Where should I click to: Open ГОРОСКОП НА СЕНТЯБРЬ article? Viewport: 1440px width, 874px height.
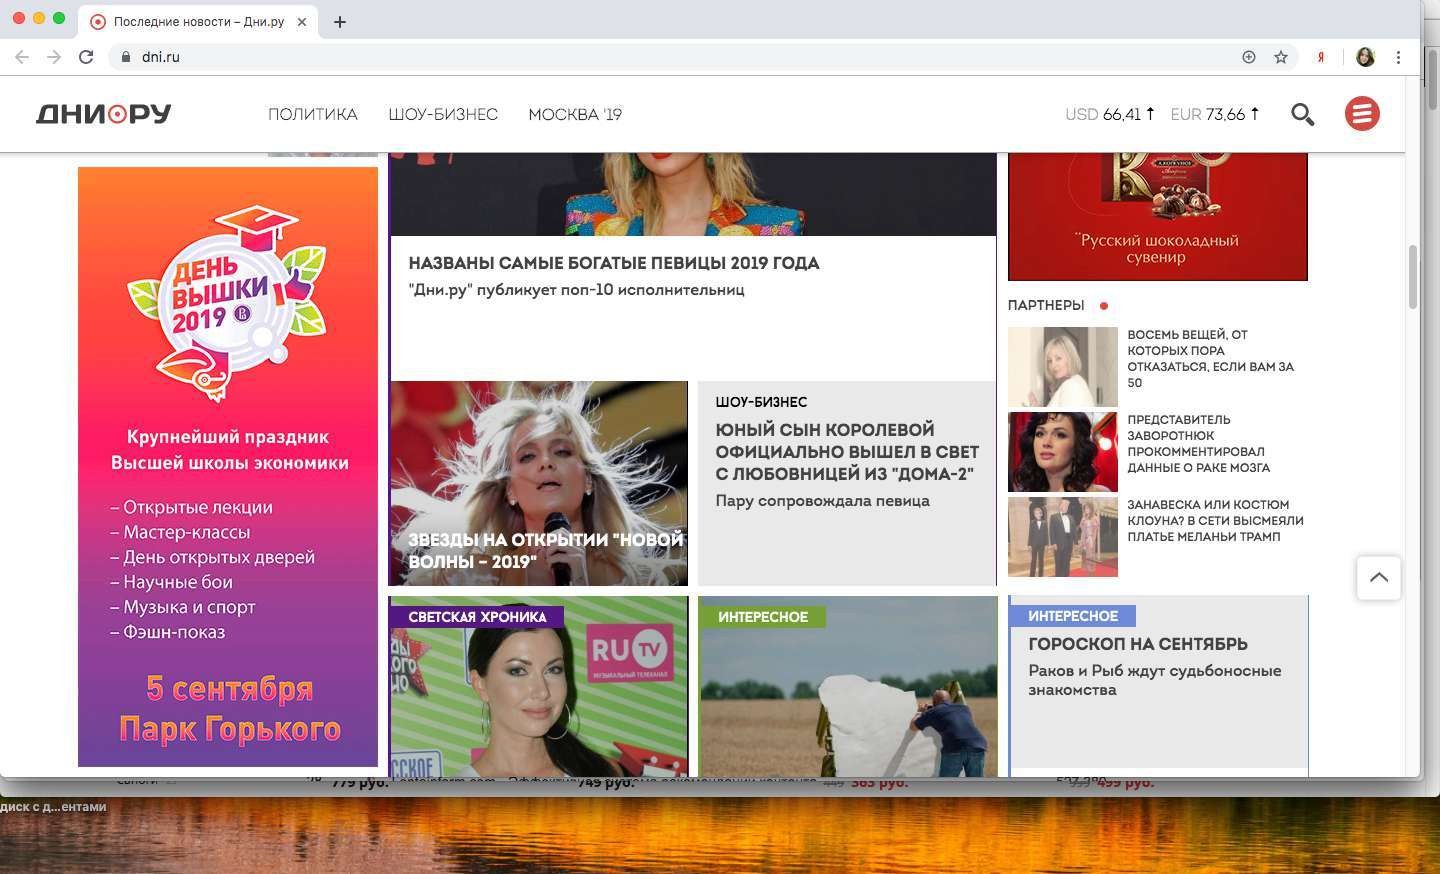[1138, 644]
